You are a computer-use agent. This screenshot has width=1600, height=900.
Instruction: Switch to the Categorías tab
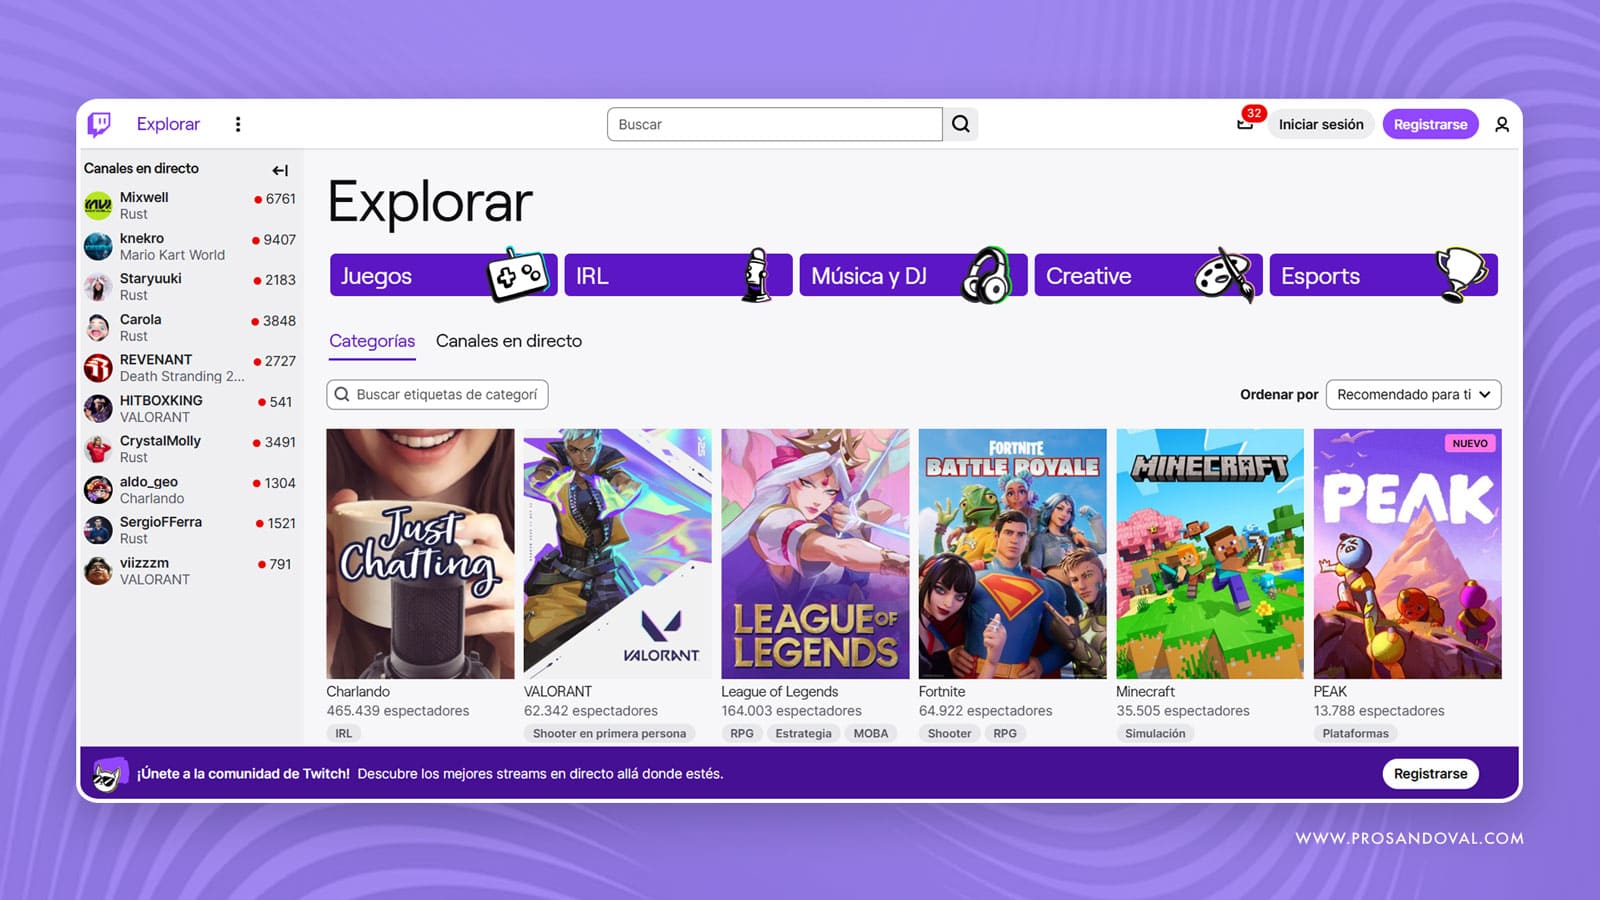372,341
